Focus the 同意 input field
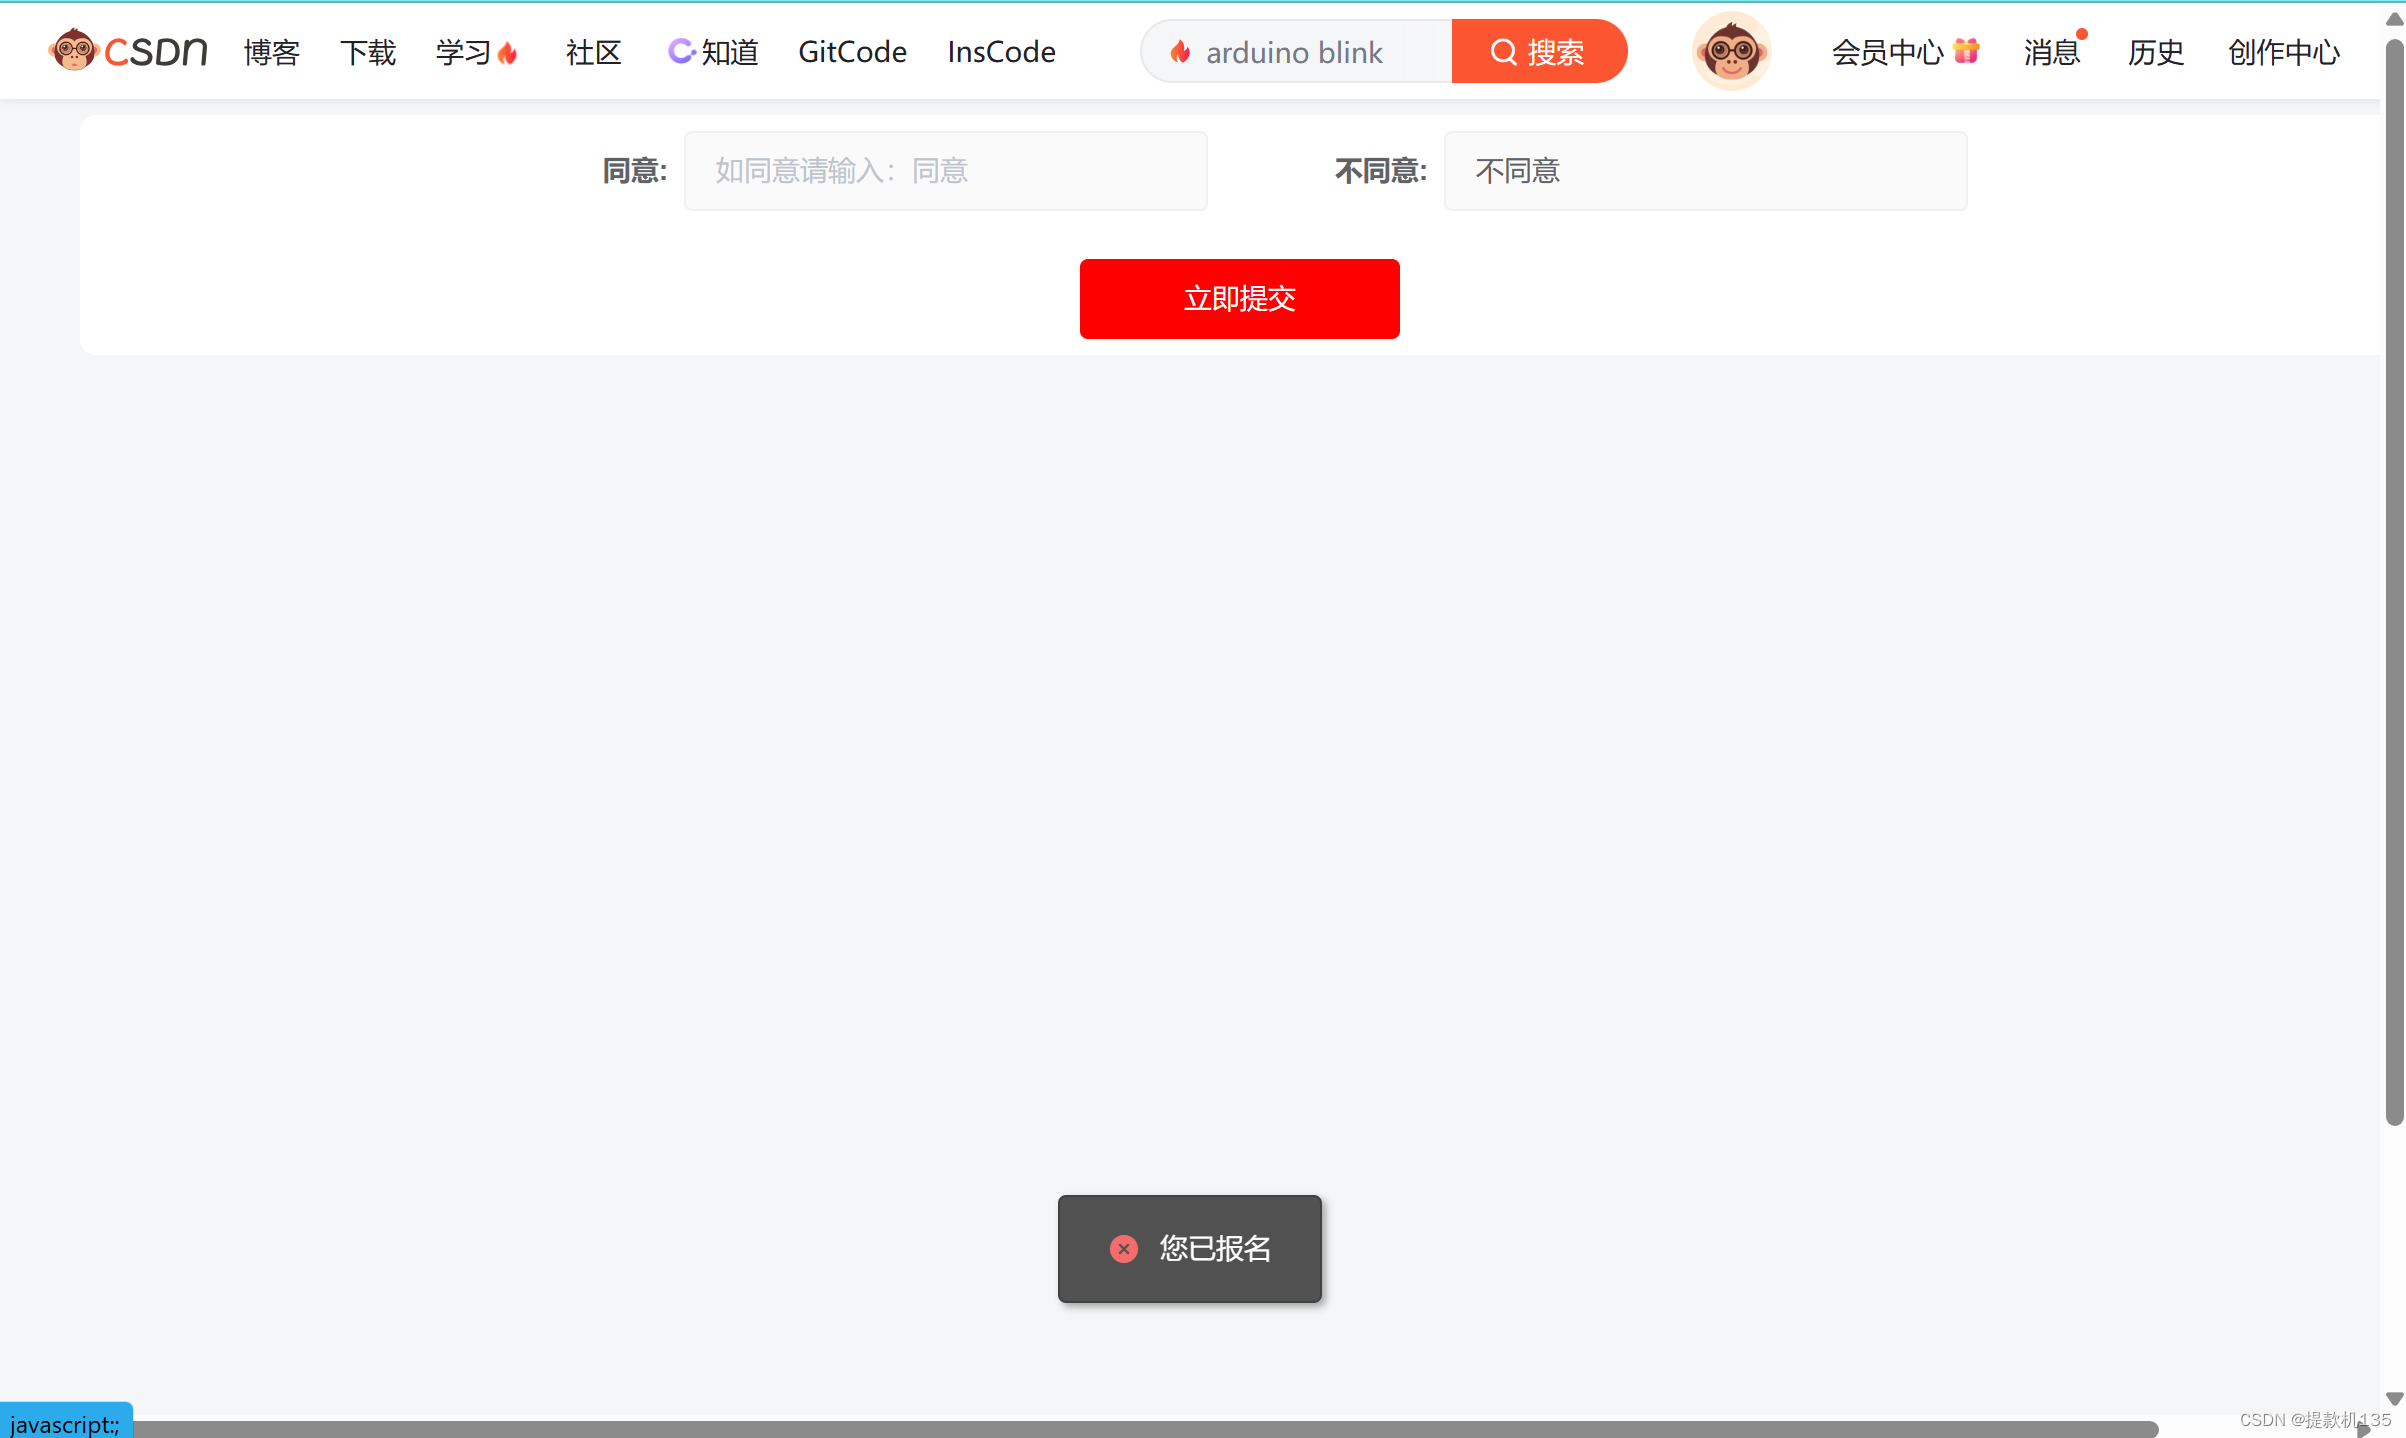 [x=945, y=171]
